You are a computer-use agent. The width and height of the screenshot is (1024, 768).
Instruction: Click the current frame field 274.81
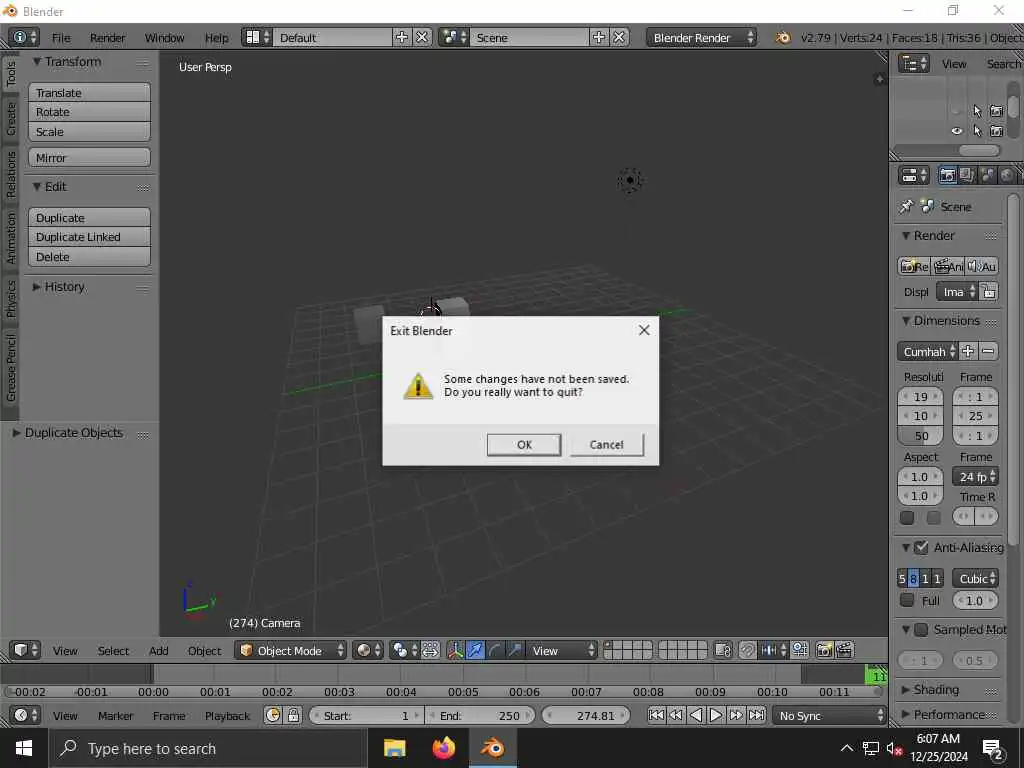[586, 715]
